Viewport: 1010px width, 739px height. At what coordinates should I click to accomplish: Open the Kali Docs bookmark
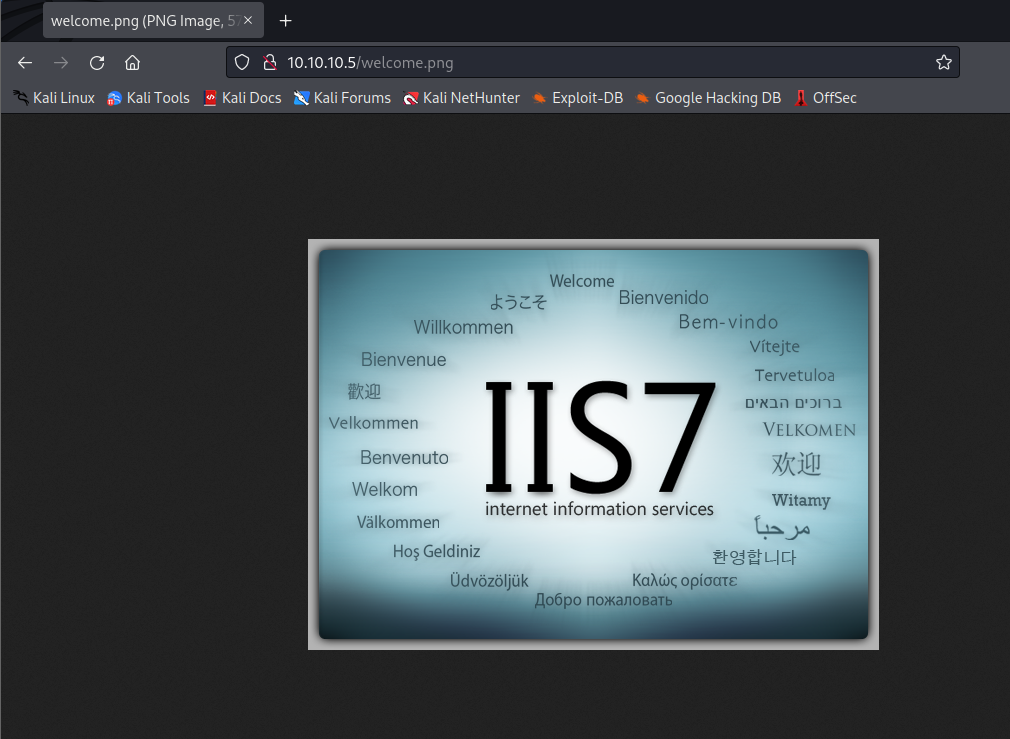[242, 98]
